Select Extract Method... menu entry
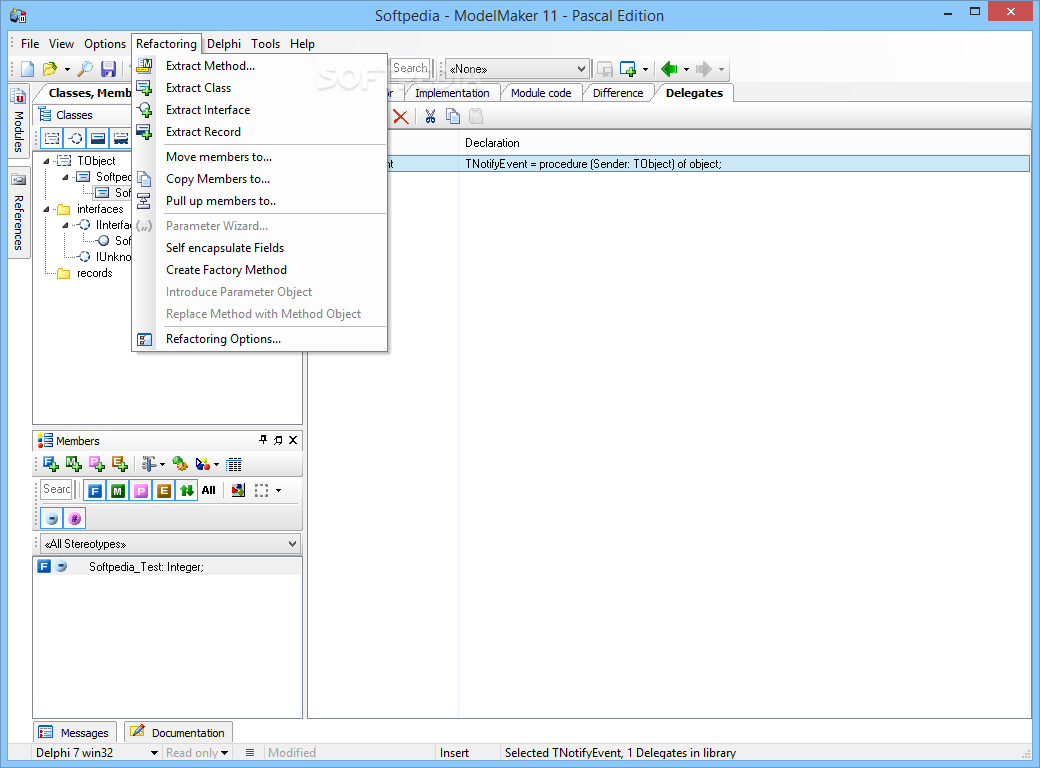This screenshot has height=768, width=1040. (210, 66)
